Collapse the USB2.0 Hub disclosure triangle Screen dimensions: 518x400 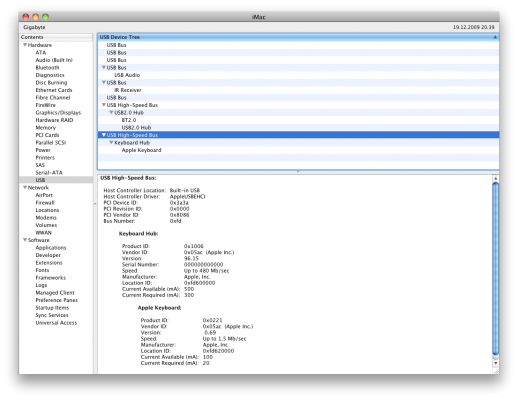(x=111, y=112)
